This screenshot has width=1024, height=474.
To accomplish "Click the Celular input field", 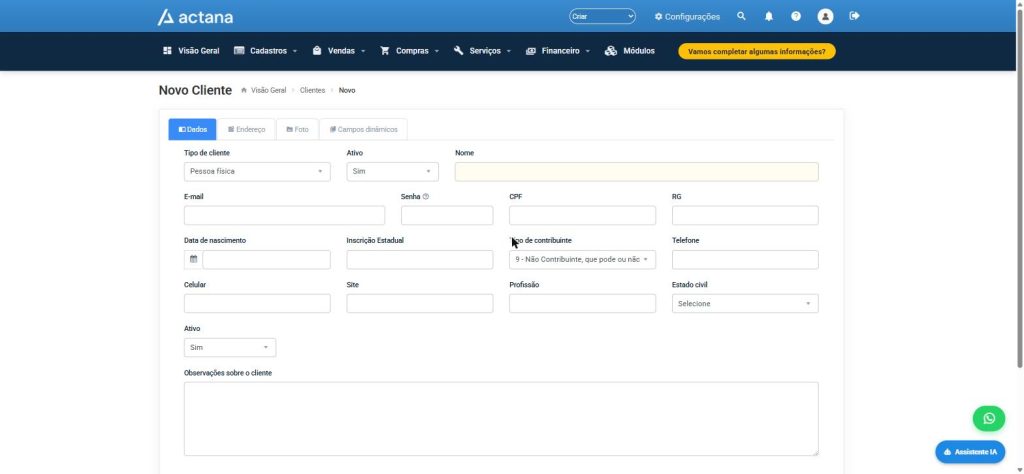I will point(257,304).
